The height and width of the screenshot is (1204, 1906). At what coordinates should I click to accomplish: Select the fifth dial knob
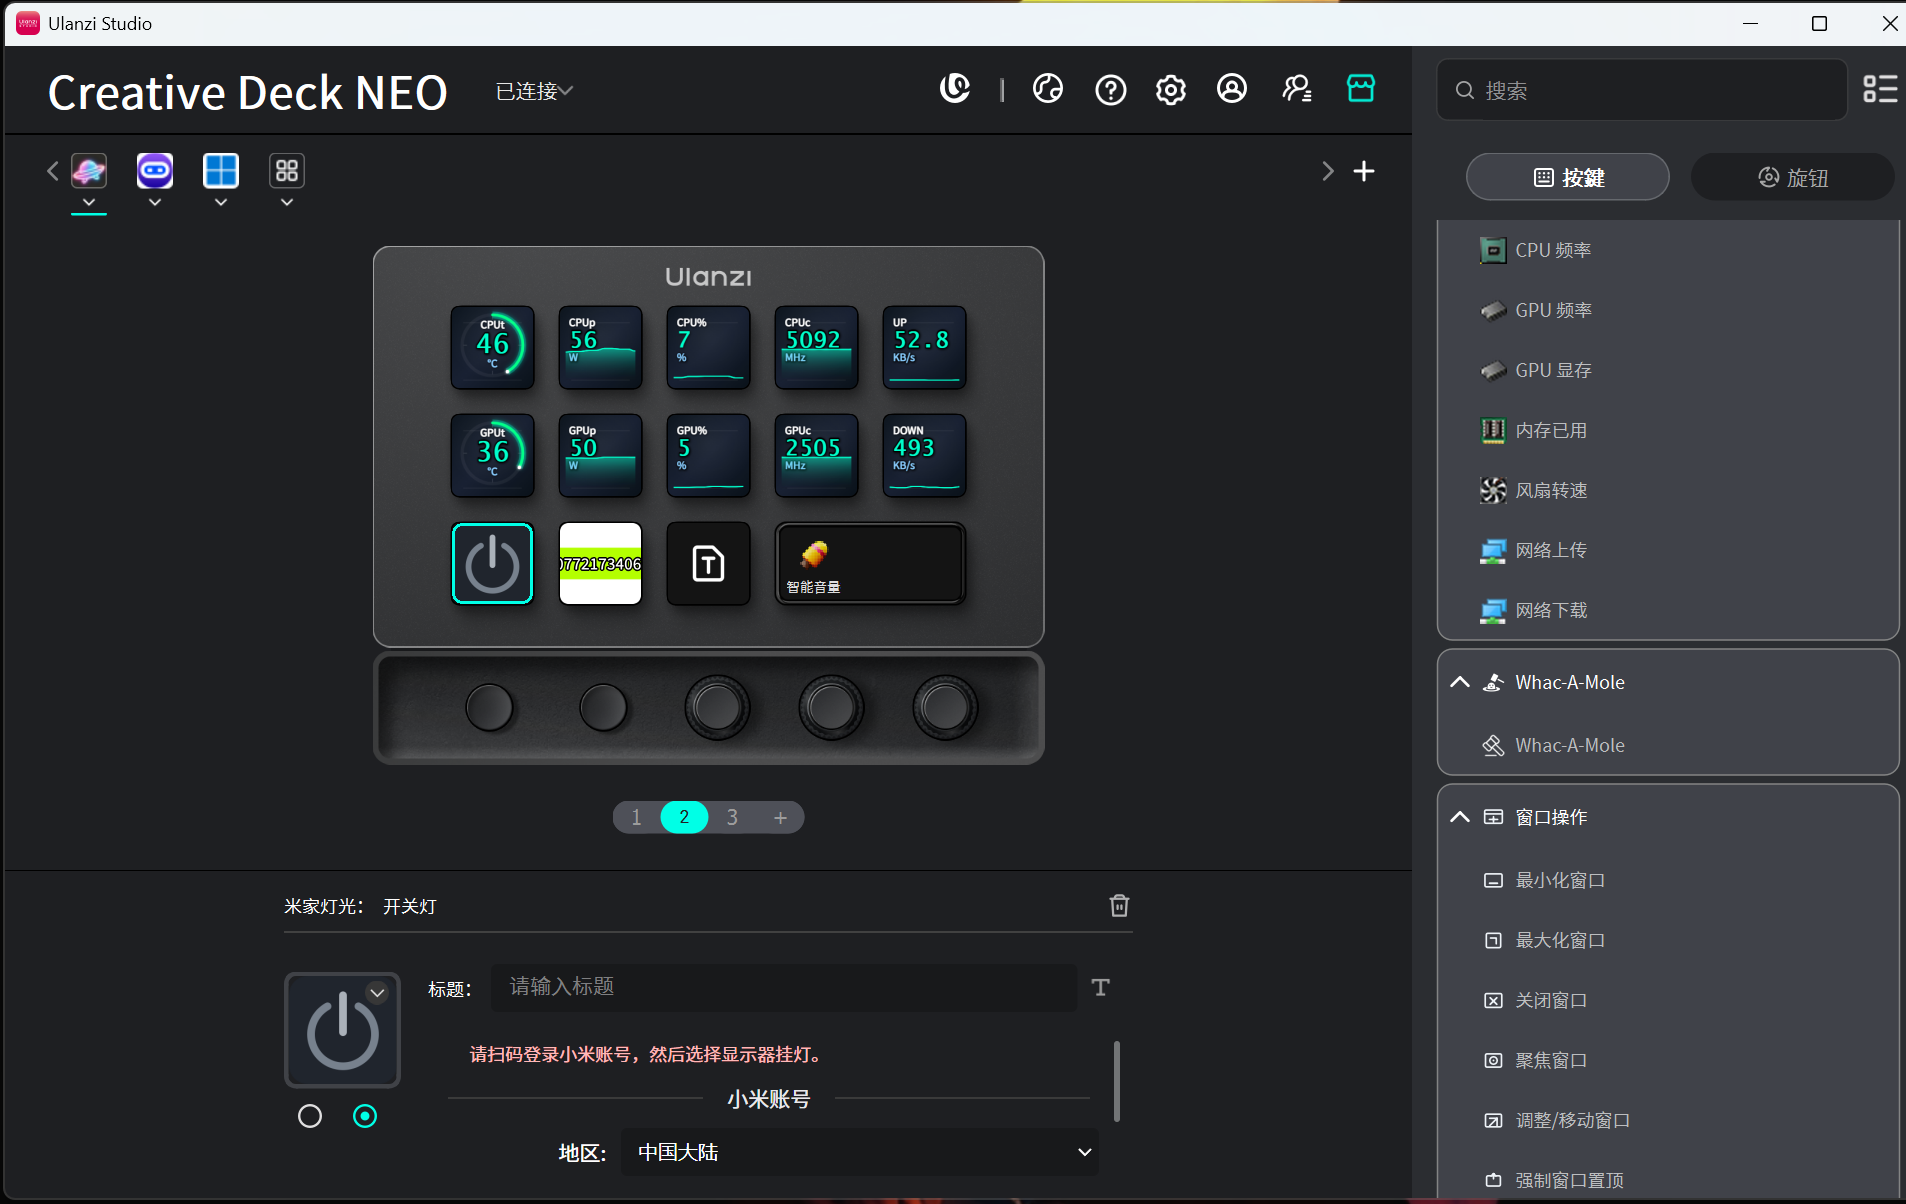click(945, 707)
